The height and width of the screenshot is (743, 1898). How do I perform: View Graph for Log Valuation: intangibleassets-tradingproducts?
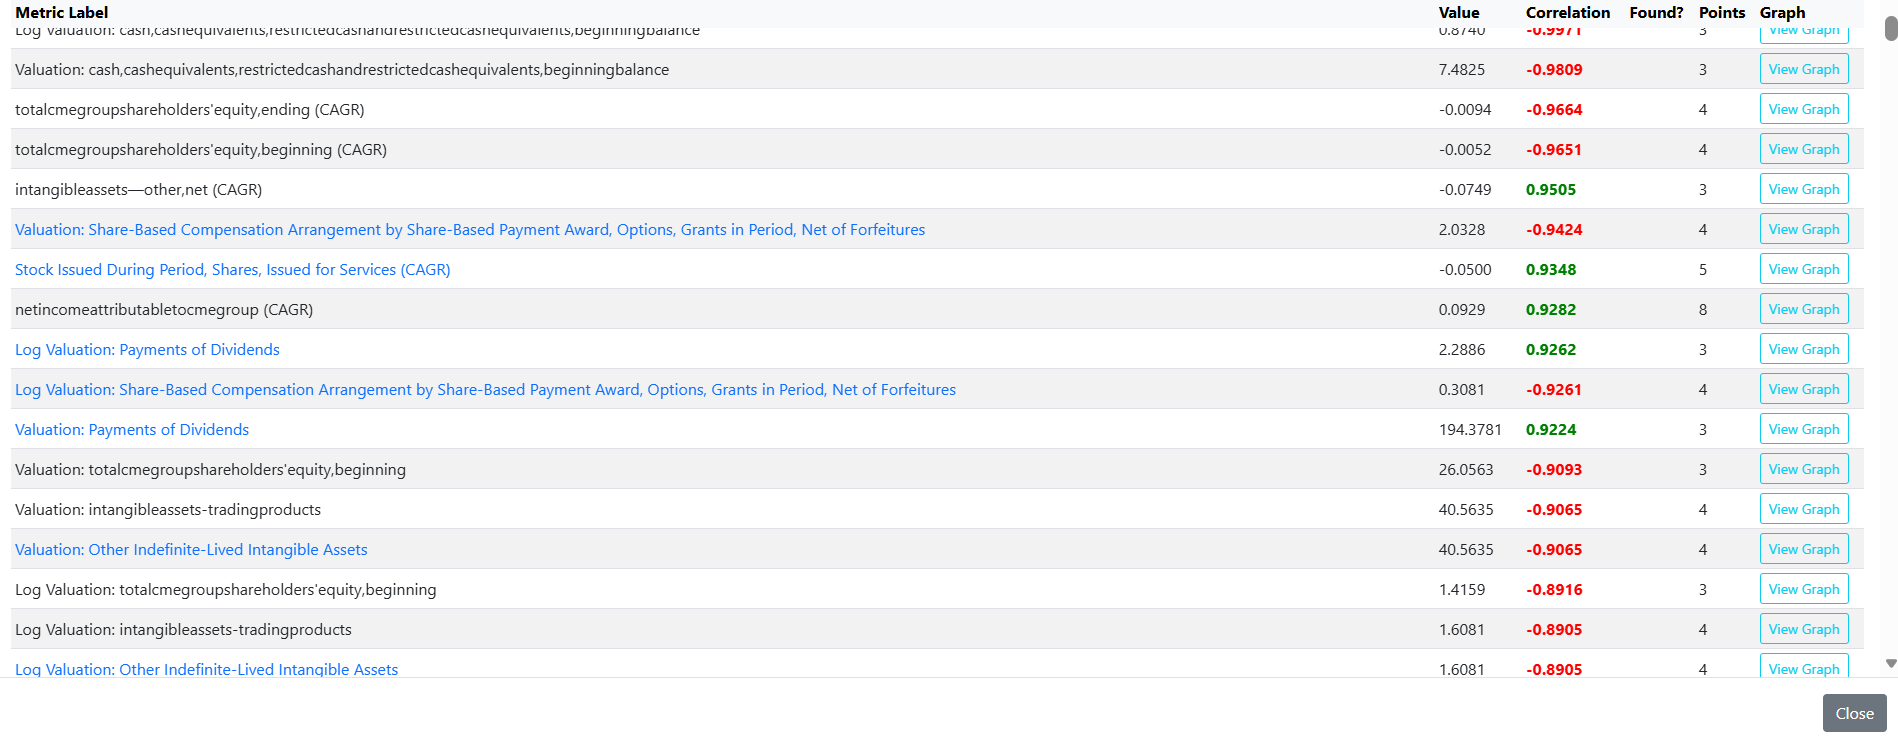pyautogui.click(x=1804, y=629)
